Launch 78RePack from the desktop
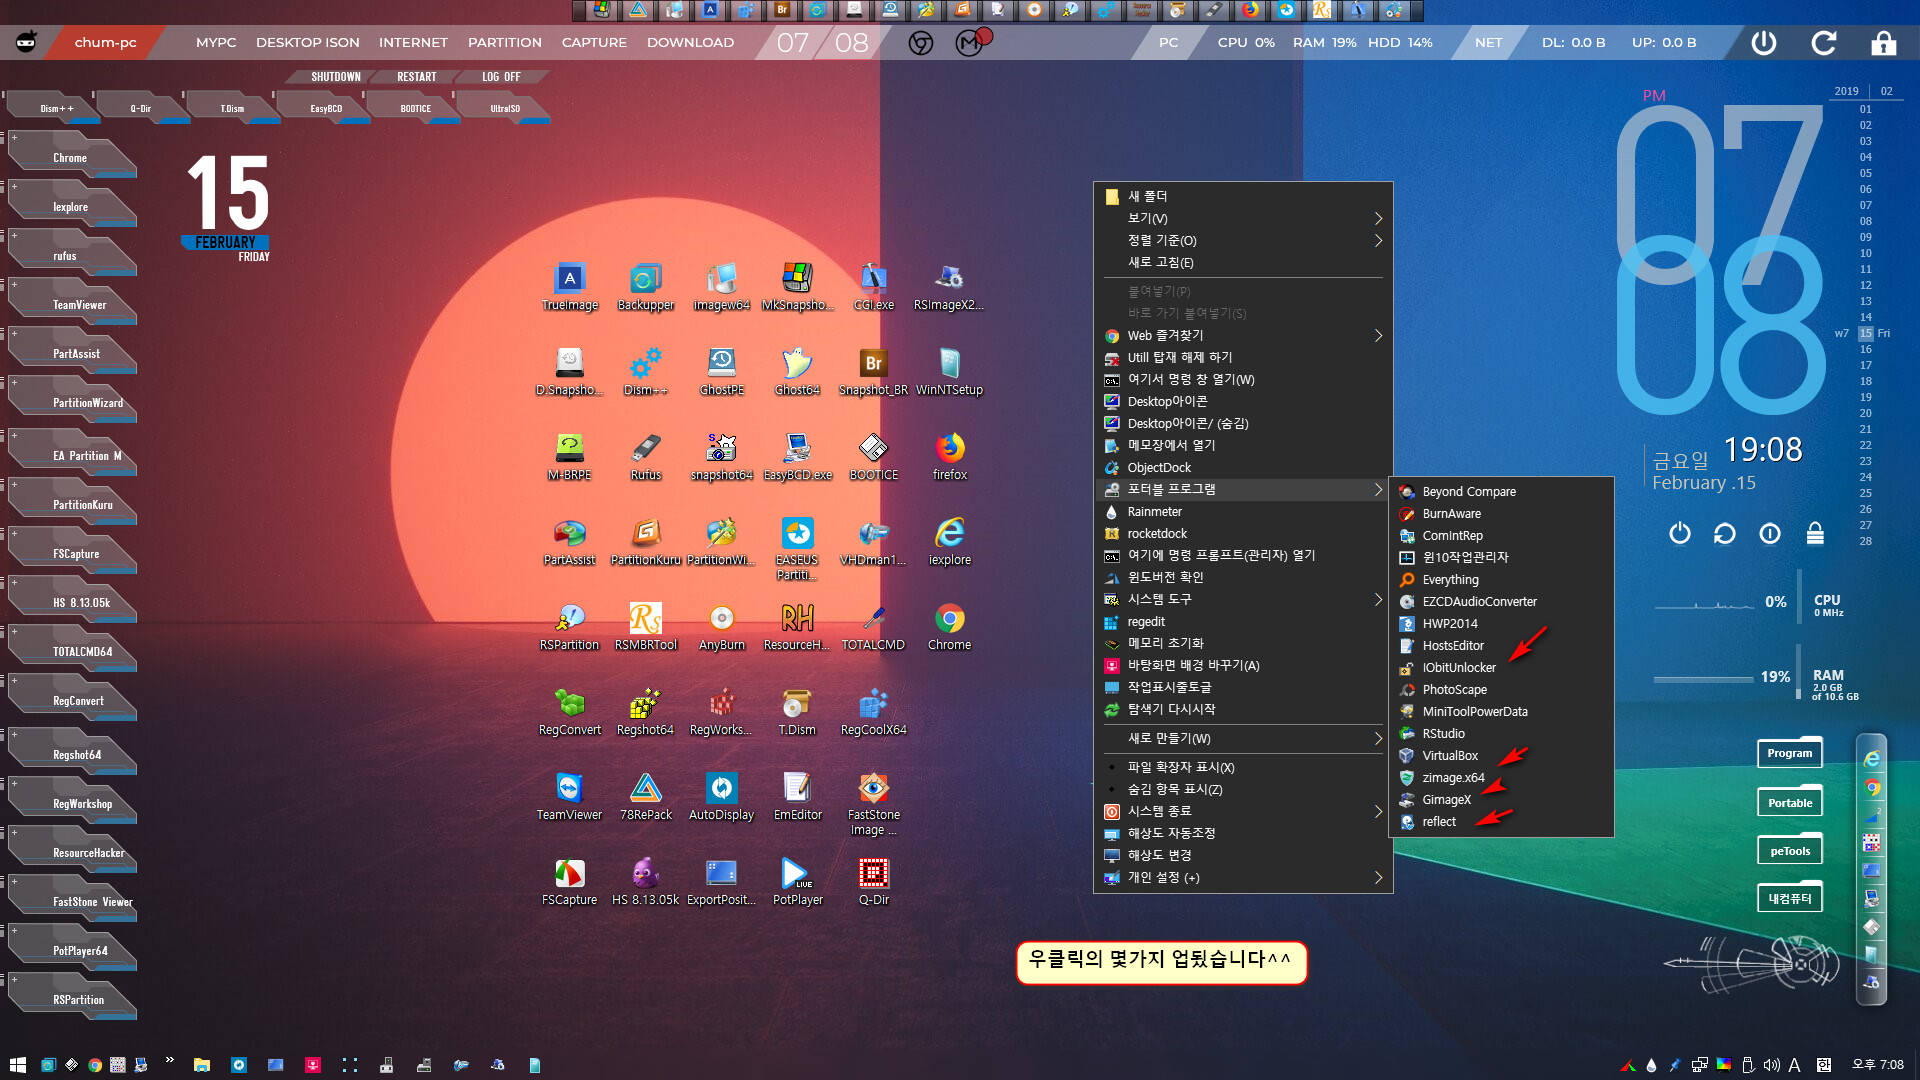Viewport: 1920px width, 1080px height. (x=645, y=797)
